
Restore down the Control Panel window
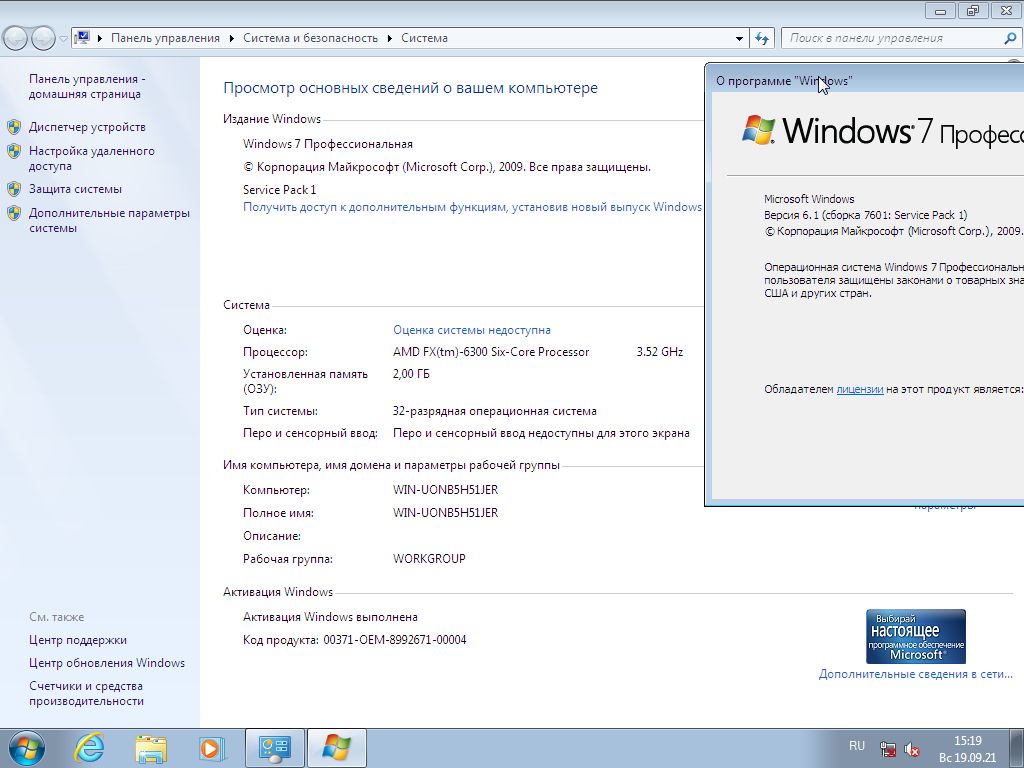point(973,10)
